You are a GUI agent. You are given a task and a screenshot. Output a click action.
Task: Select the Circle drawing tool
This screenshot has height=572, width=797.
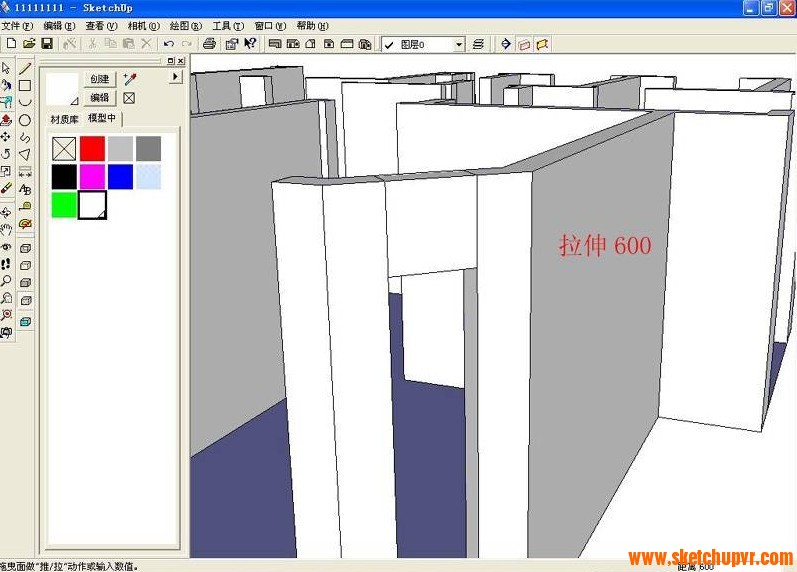[x=25, y=120]
